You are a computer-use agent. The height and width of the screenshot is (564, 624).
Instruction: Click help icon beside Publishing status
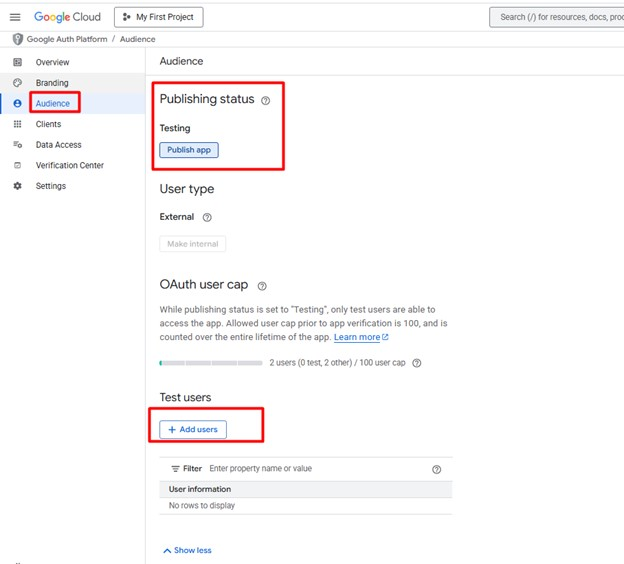[x=265, y=100]
